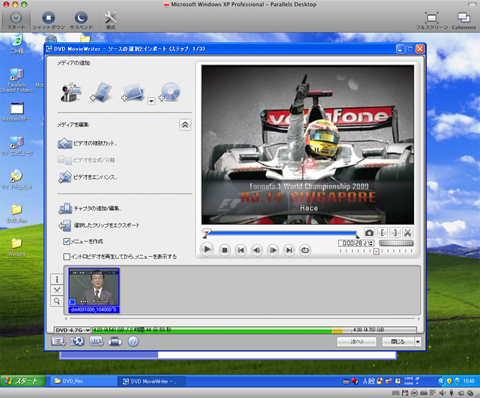Viewport: 480px width, 398px height.
Task: Jump to start of clip
Action: [241, 250]
